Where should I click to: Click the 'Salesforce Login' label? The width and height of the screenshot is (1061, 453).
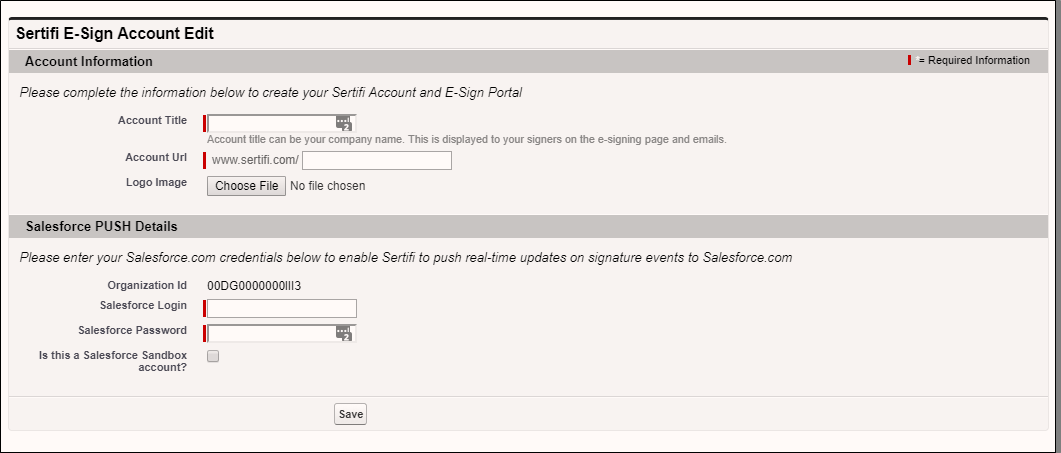[x=143, y=305]
